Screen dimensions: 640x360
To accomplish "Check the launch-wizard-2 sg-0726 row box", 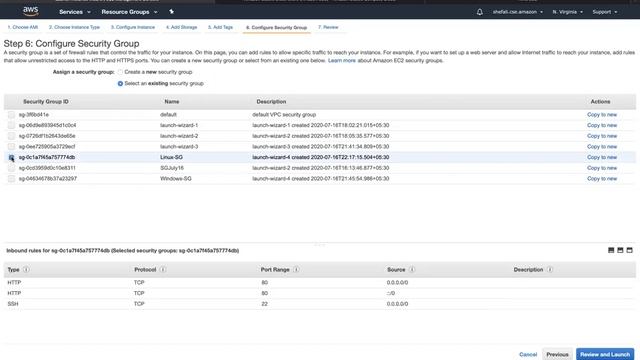I will (x=11, y=136).
